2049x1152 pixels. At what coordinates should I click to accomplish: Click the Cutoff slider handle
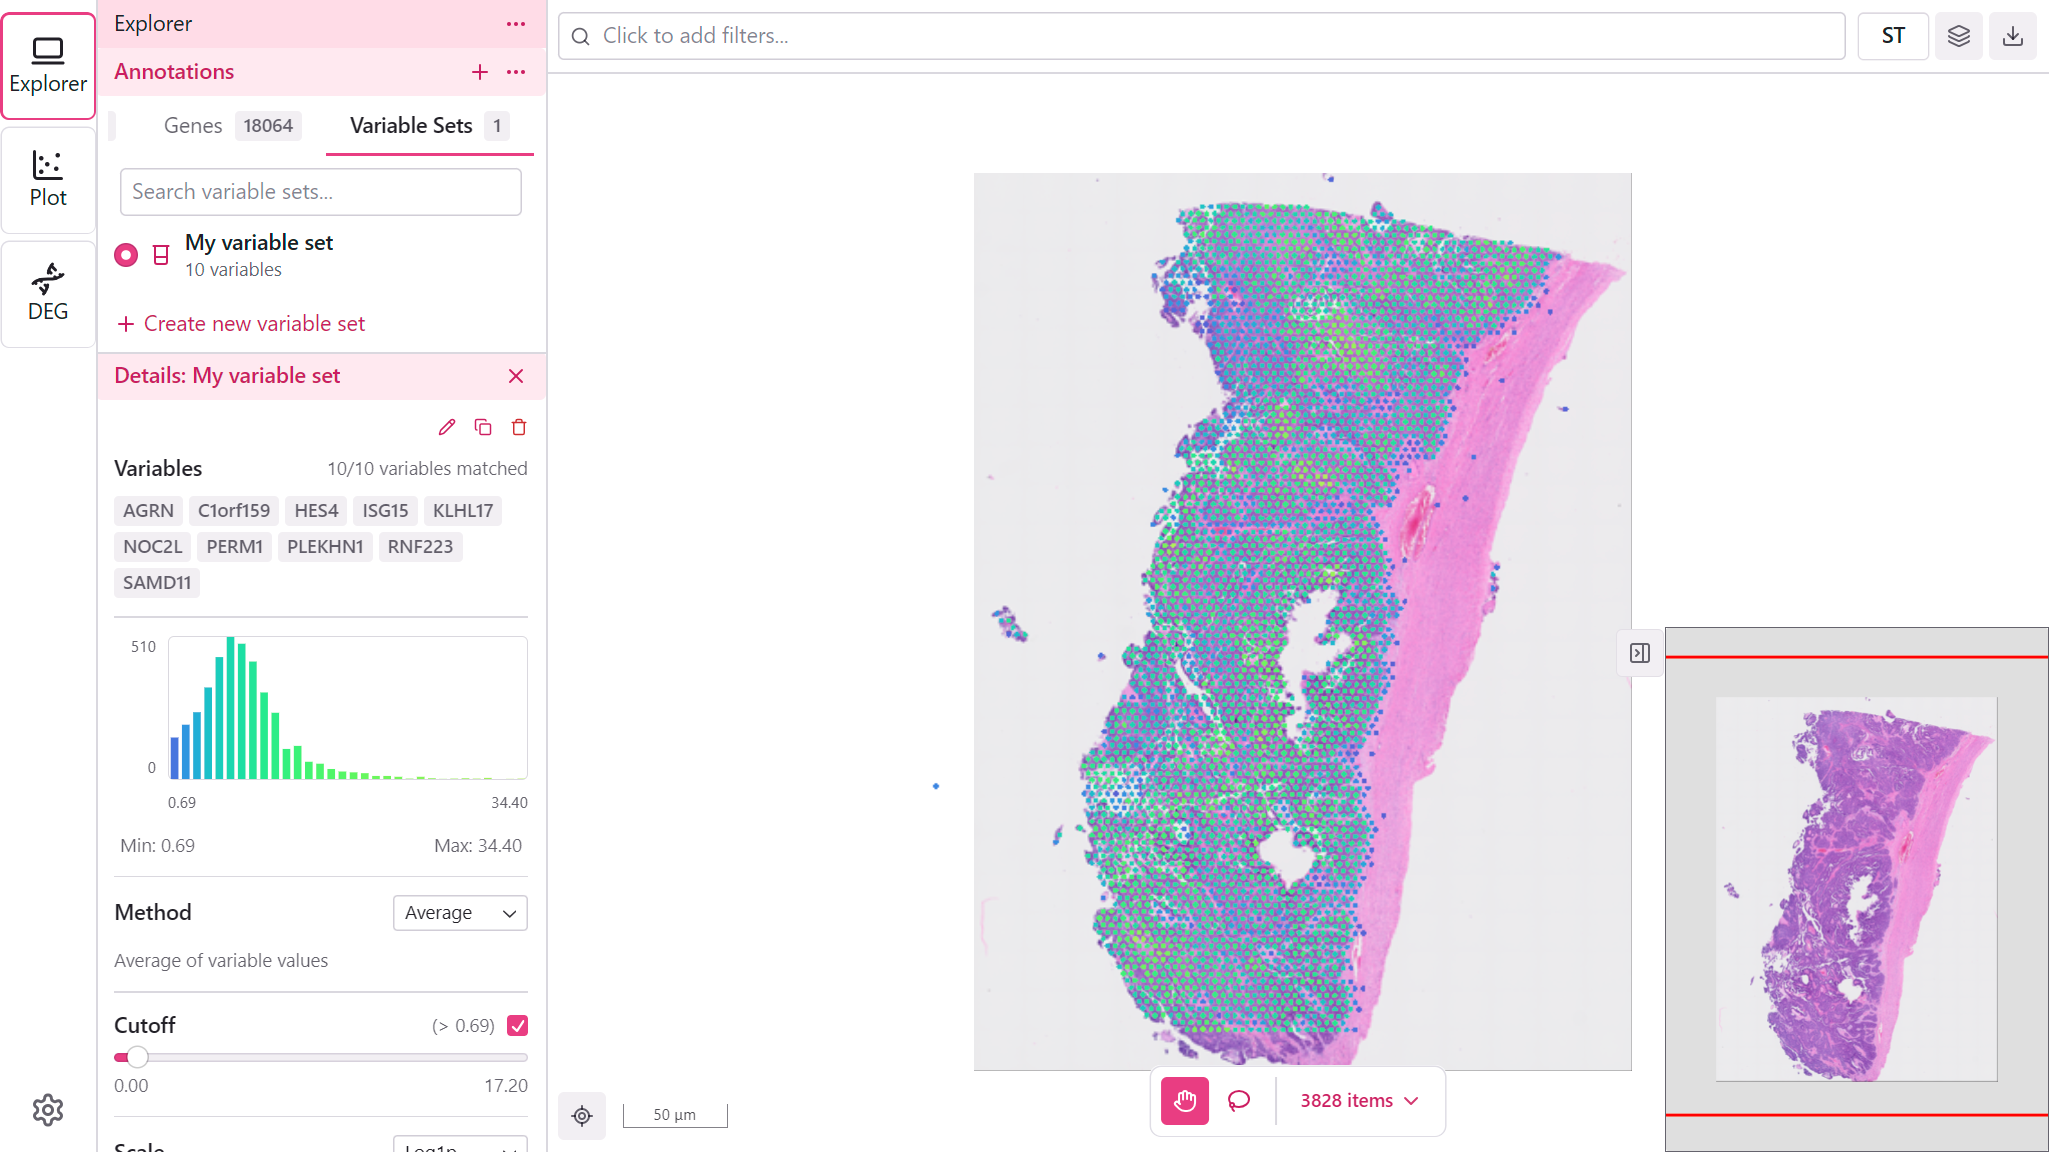pyautogui.click(x=138, y=1057)
